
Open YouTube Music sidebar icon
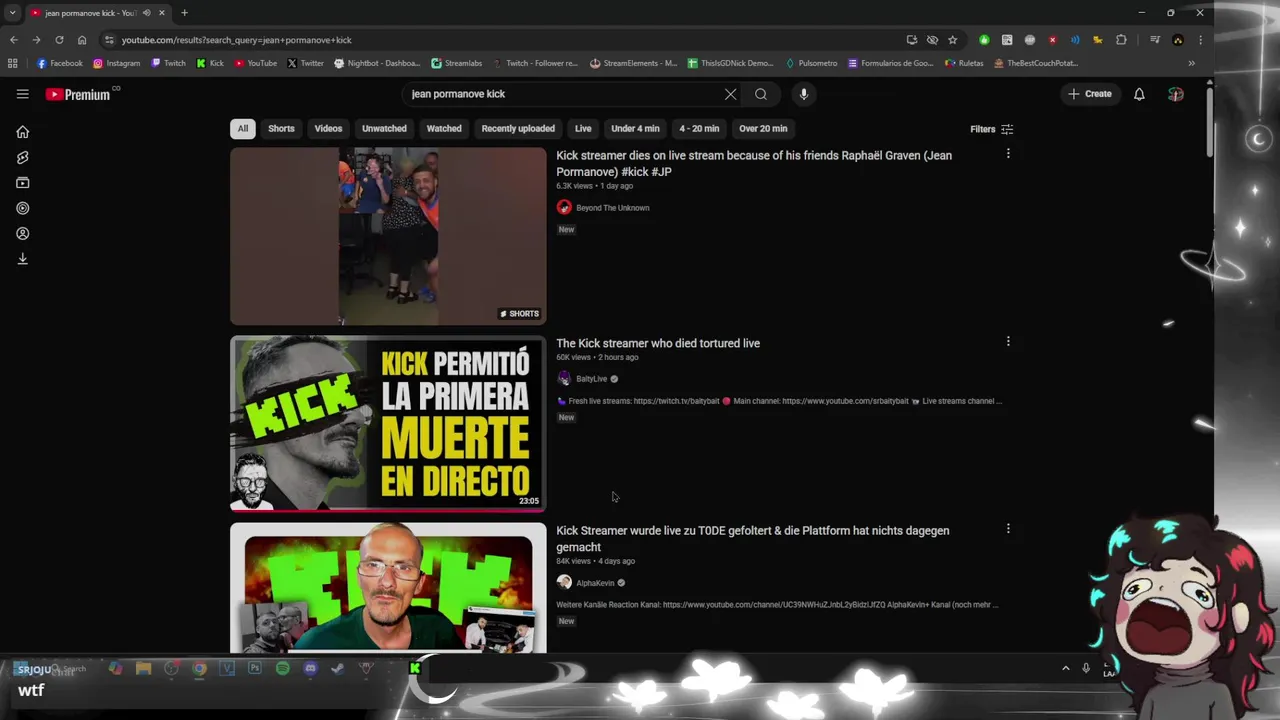point(22,208)
